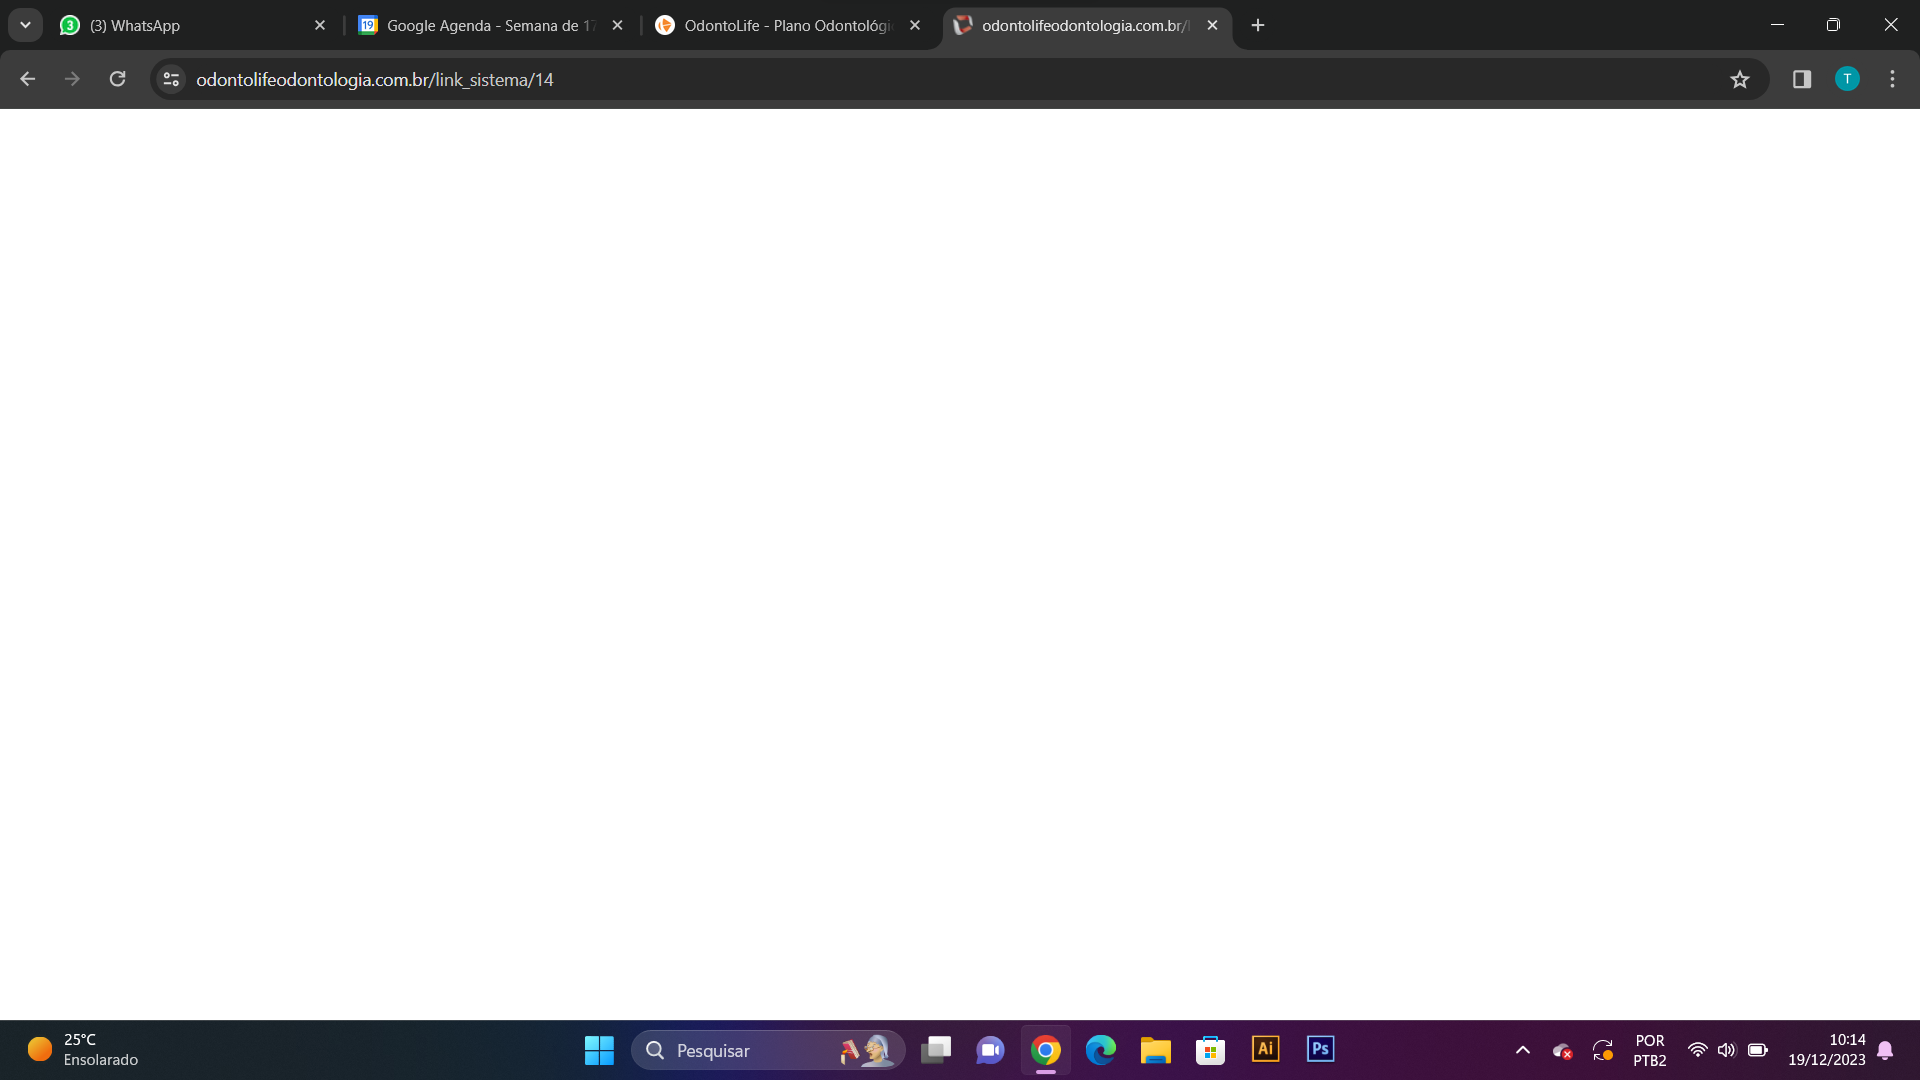Screen dimensions: 1920x1080
Task: View site information icon in address bar
Action: tap(171, 79)
